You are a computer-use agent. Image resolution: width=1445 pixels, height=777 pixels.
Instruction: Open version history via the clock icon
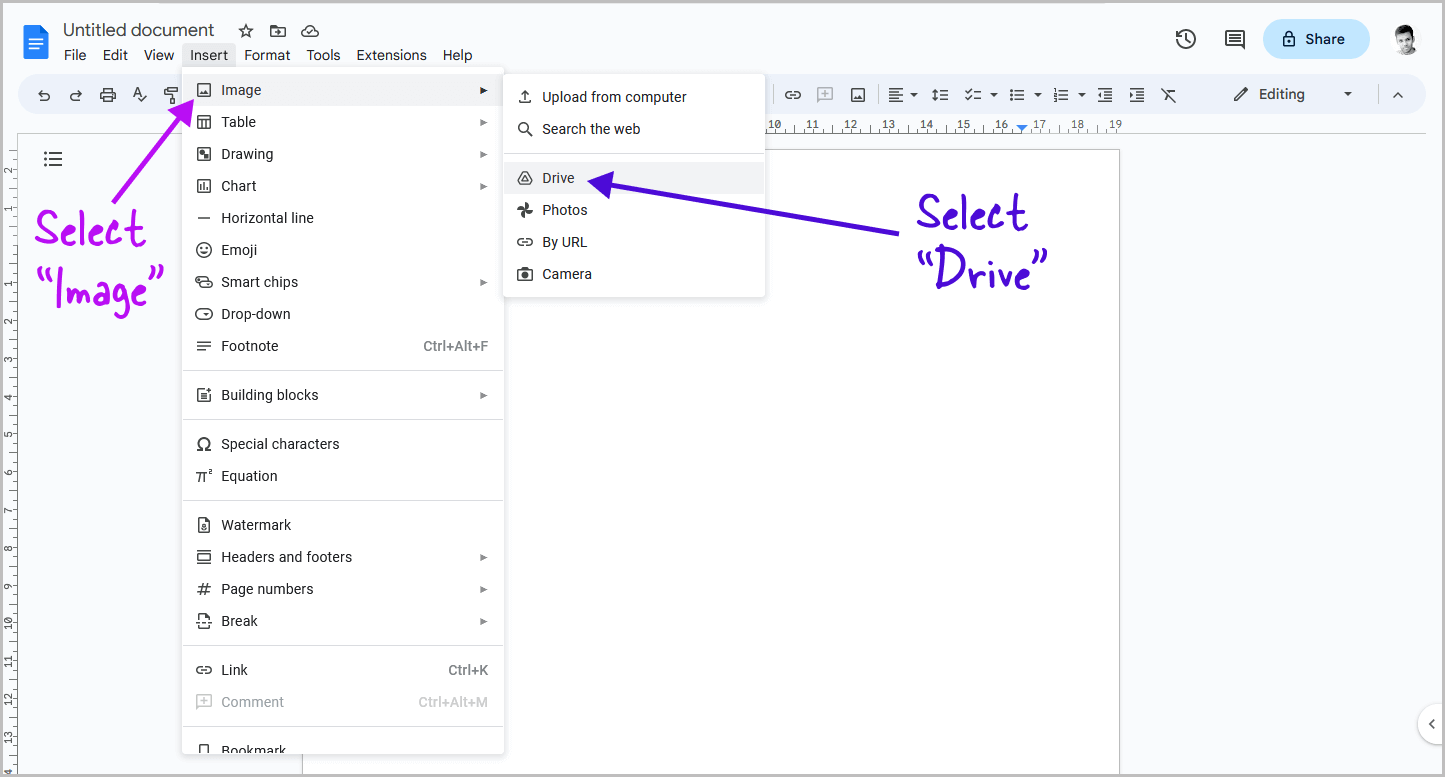[x=1186, y=39]
